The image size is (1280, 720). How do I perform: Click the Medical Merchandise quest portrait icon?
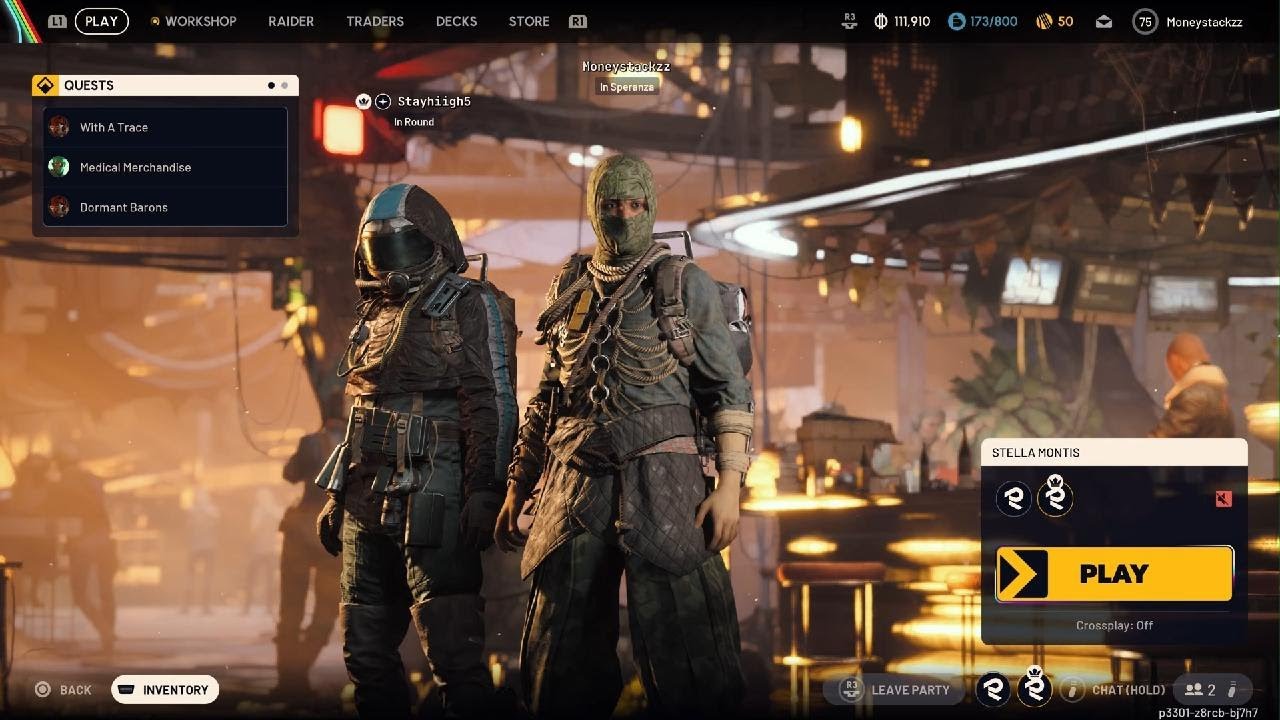pos(59,167)
